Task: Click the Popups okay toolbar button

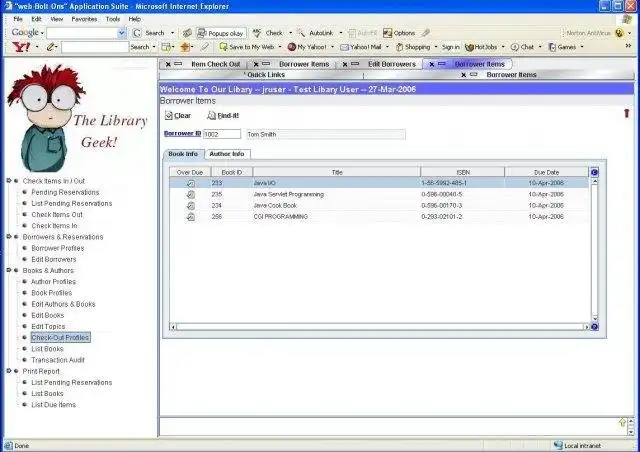Action: tap(221, 33)
